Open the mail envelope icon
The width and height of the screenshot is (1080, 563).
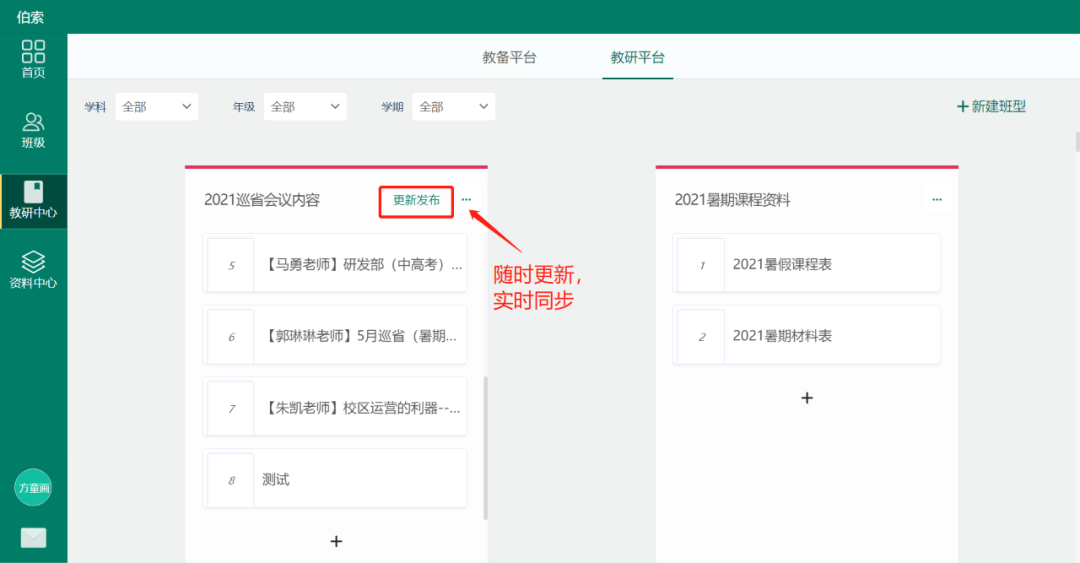click(33, 538)
